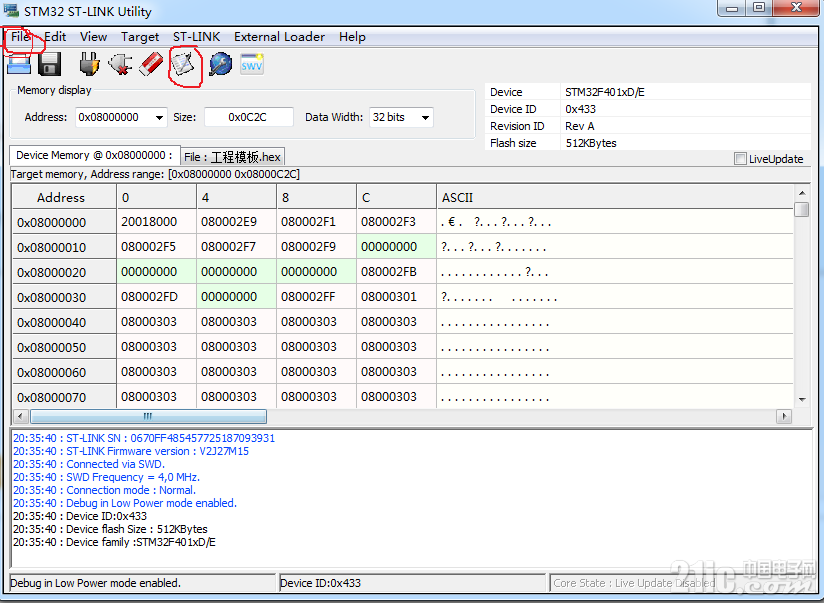This screenshot has height=603, width=824.
Task: Open the File menu
Action: coord(20,37)
